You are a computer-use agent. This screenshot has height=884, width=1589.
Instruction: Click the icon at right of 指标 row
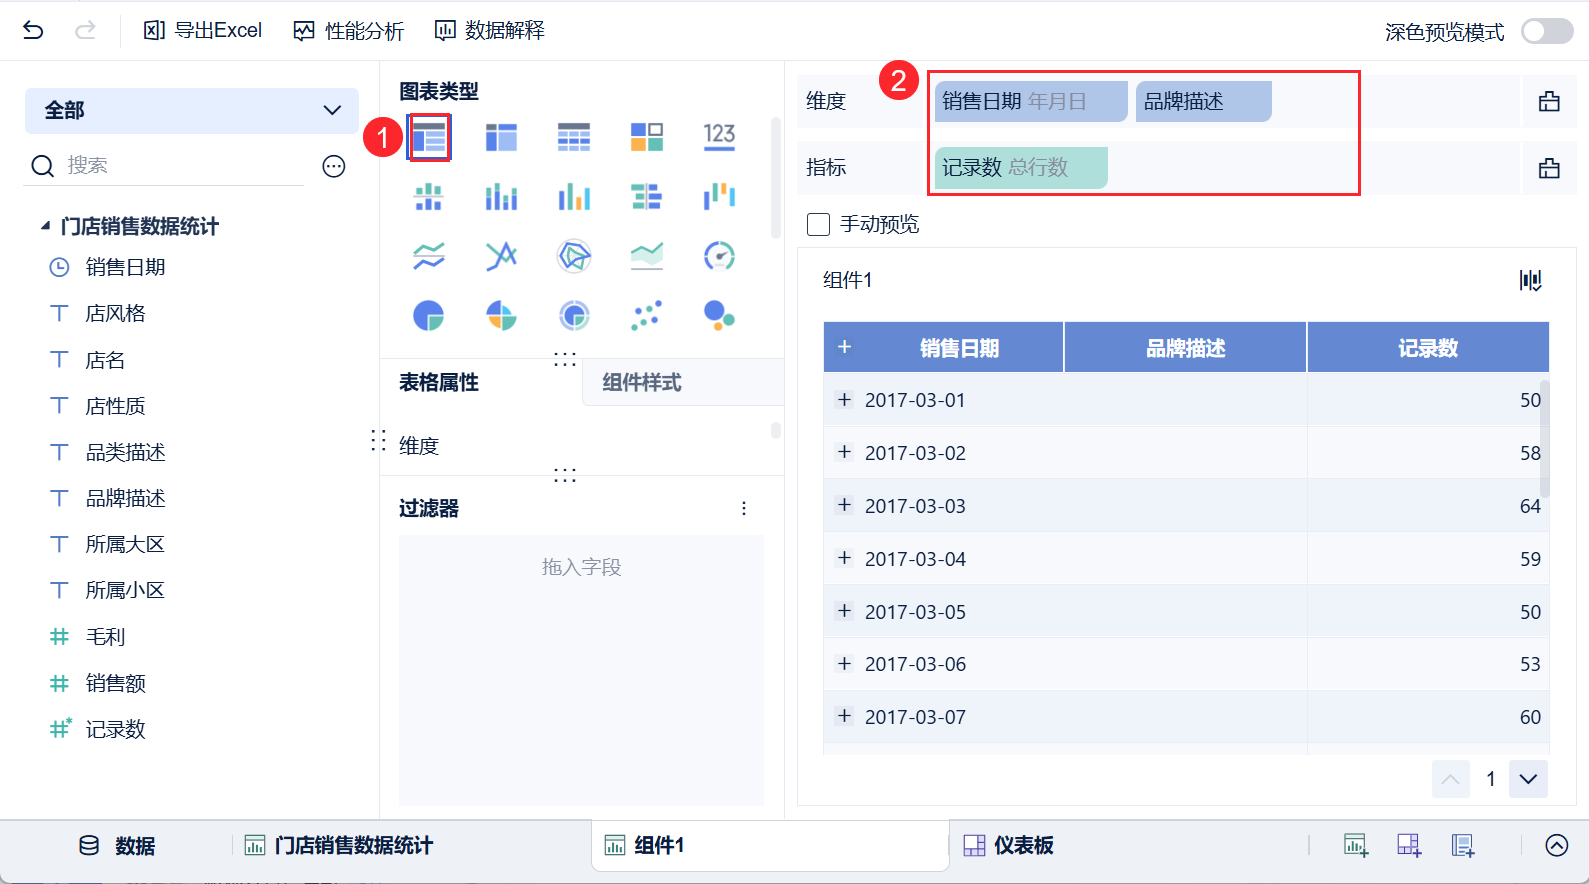coord(1549,168)
